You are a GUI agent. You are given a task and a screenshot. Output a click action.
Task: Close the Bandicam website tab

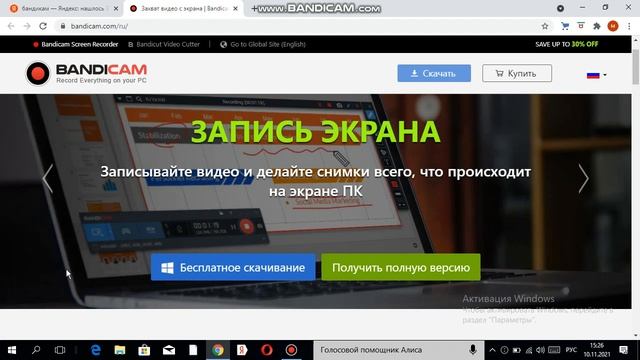(x=235, y=9)
